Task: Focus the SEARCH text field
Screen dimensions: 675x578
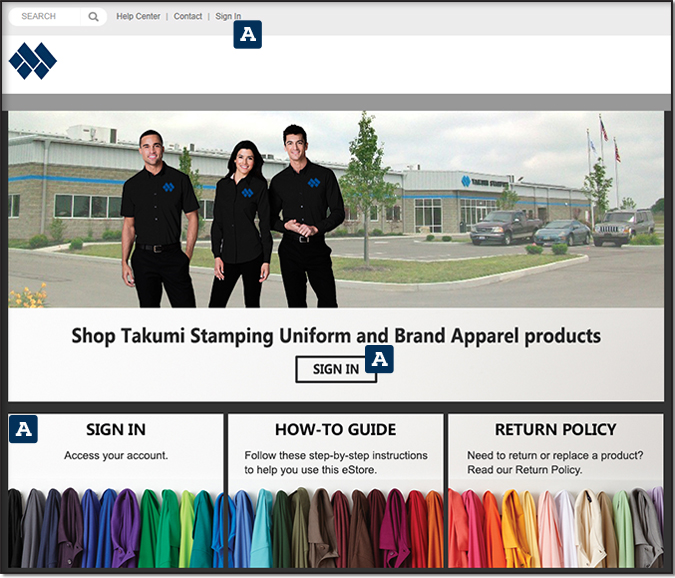Action: click(44, 17)
